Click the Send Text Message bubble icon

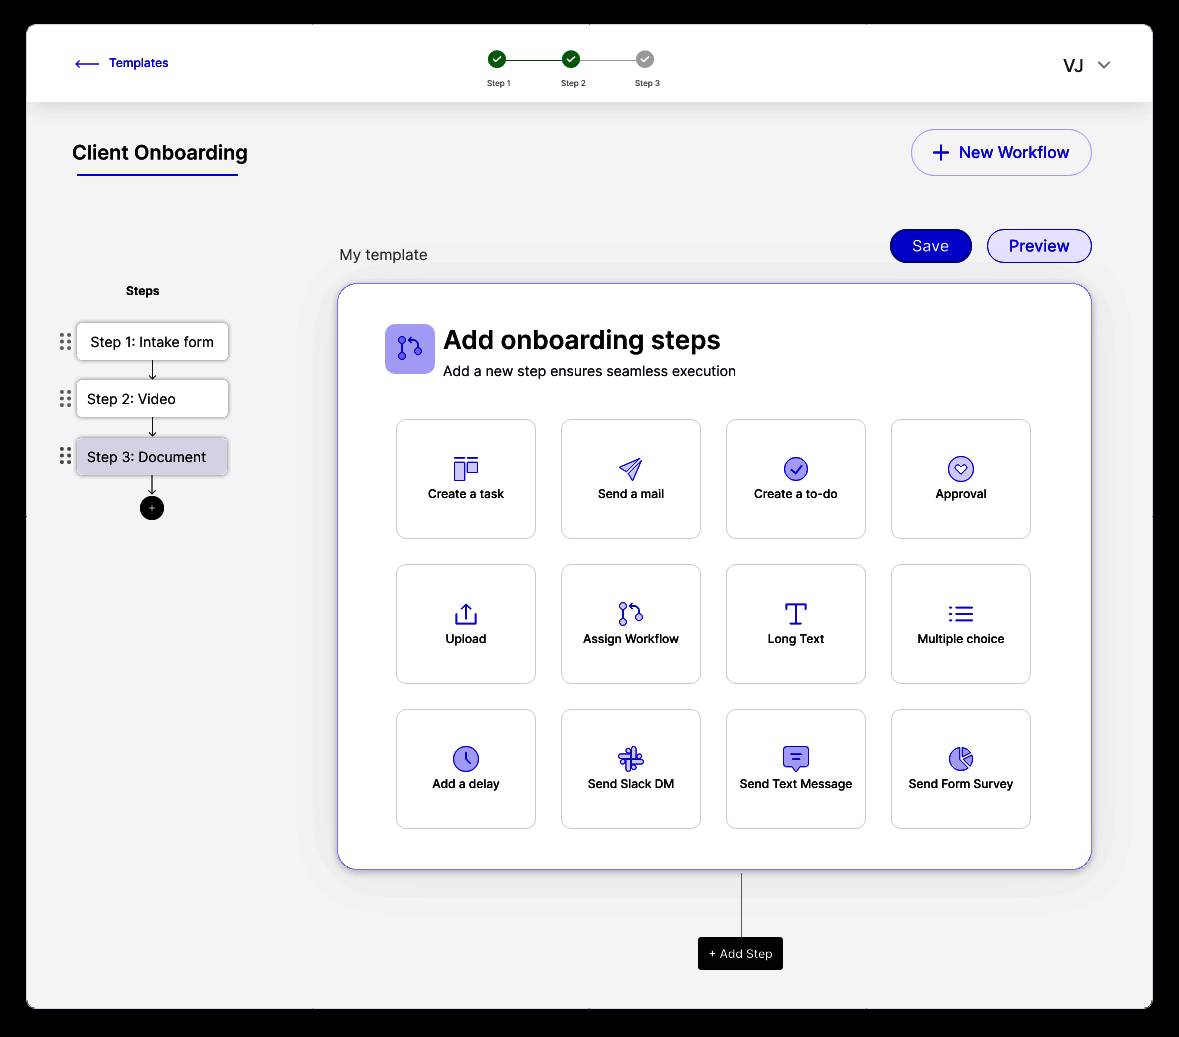pos(796,759)
